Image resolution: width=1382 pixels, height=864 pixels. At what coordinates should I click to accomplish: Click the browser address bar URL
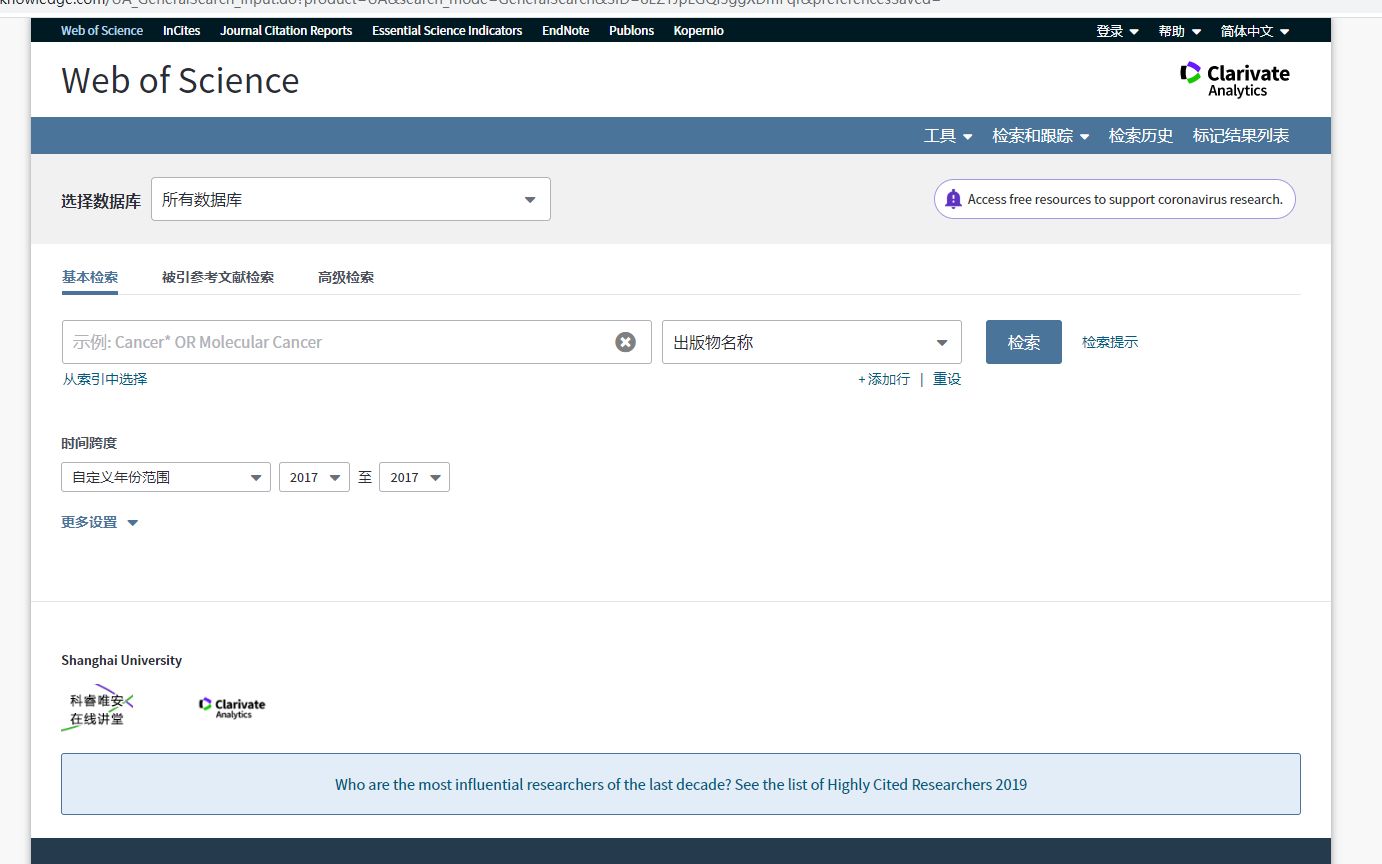click(x=470, y=4)
